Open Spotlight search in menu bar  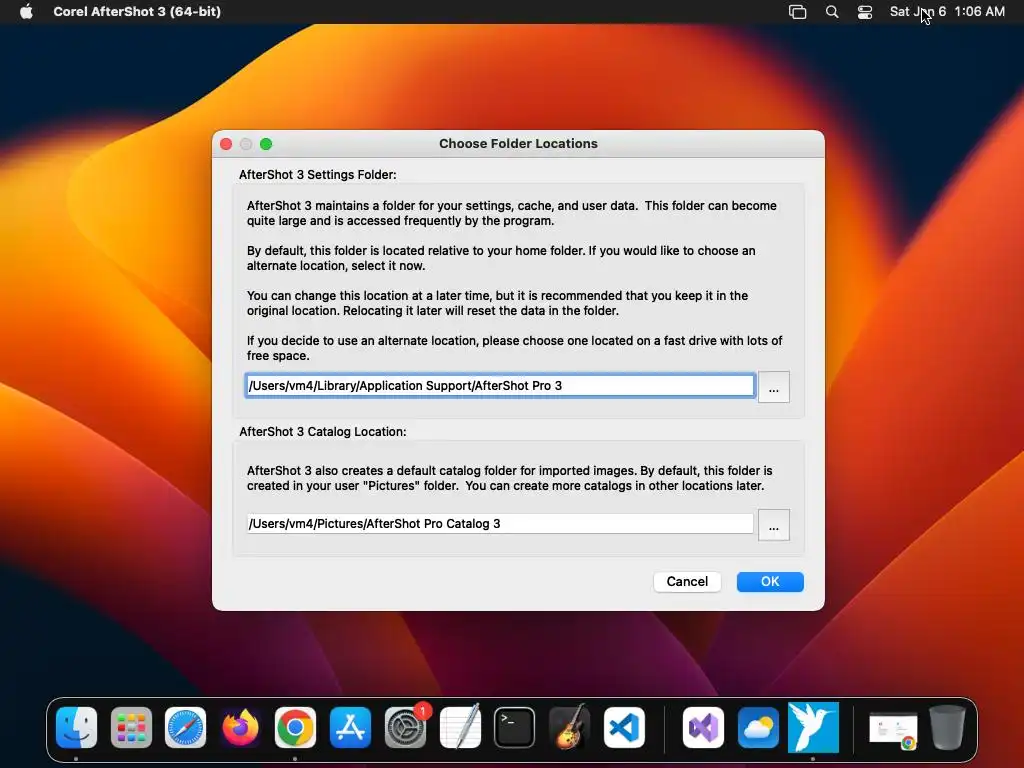click(x=831, y=12)
